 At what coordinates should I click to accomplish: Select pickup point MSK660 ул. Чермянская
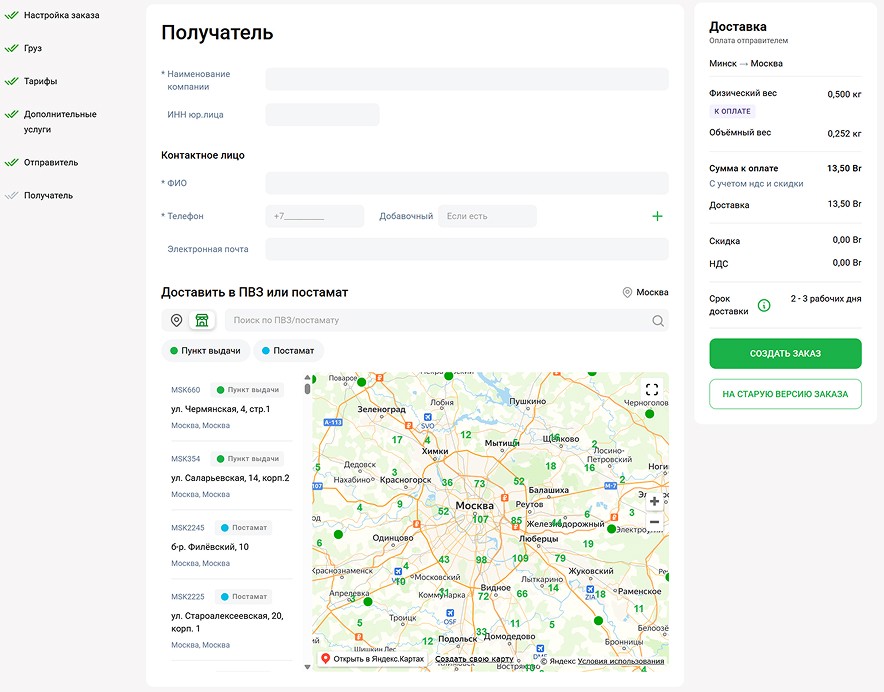231,407
